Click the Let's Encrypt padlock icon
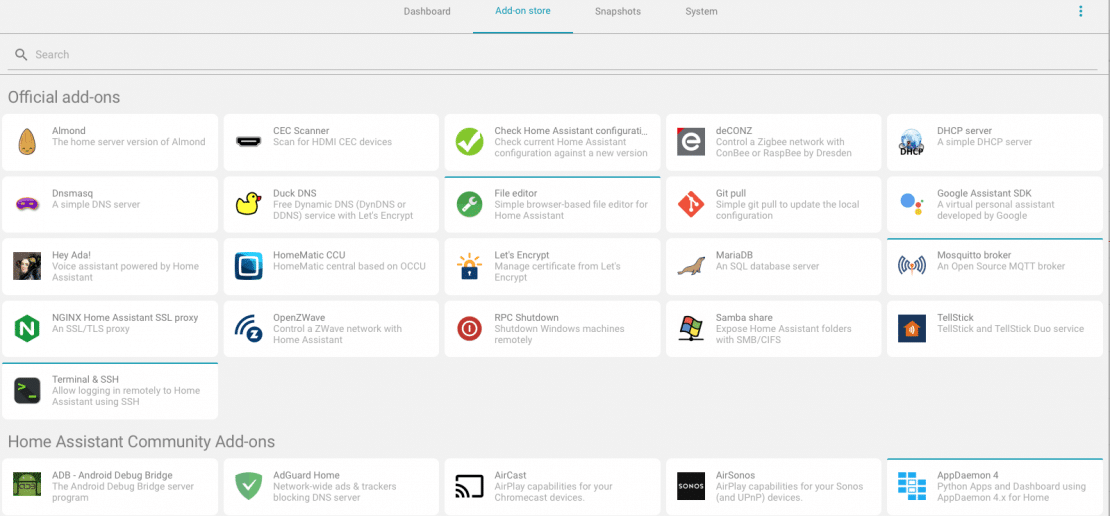 (469, 266)
